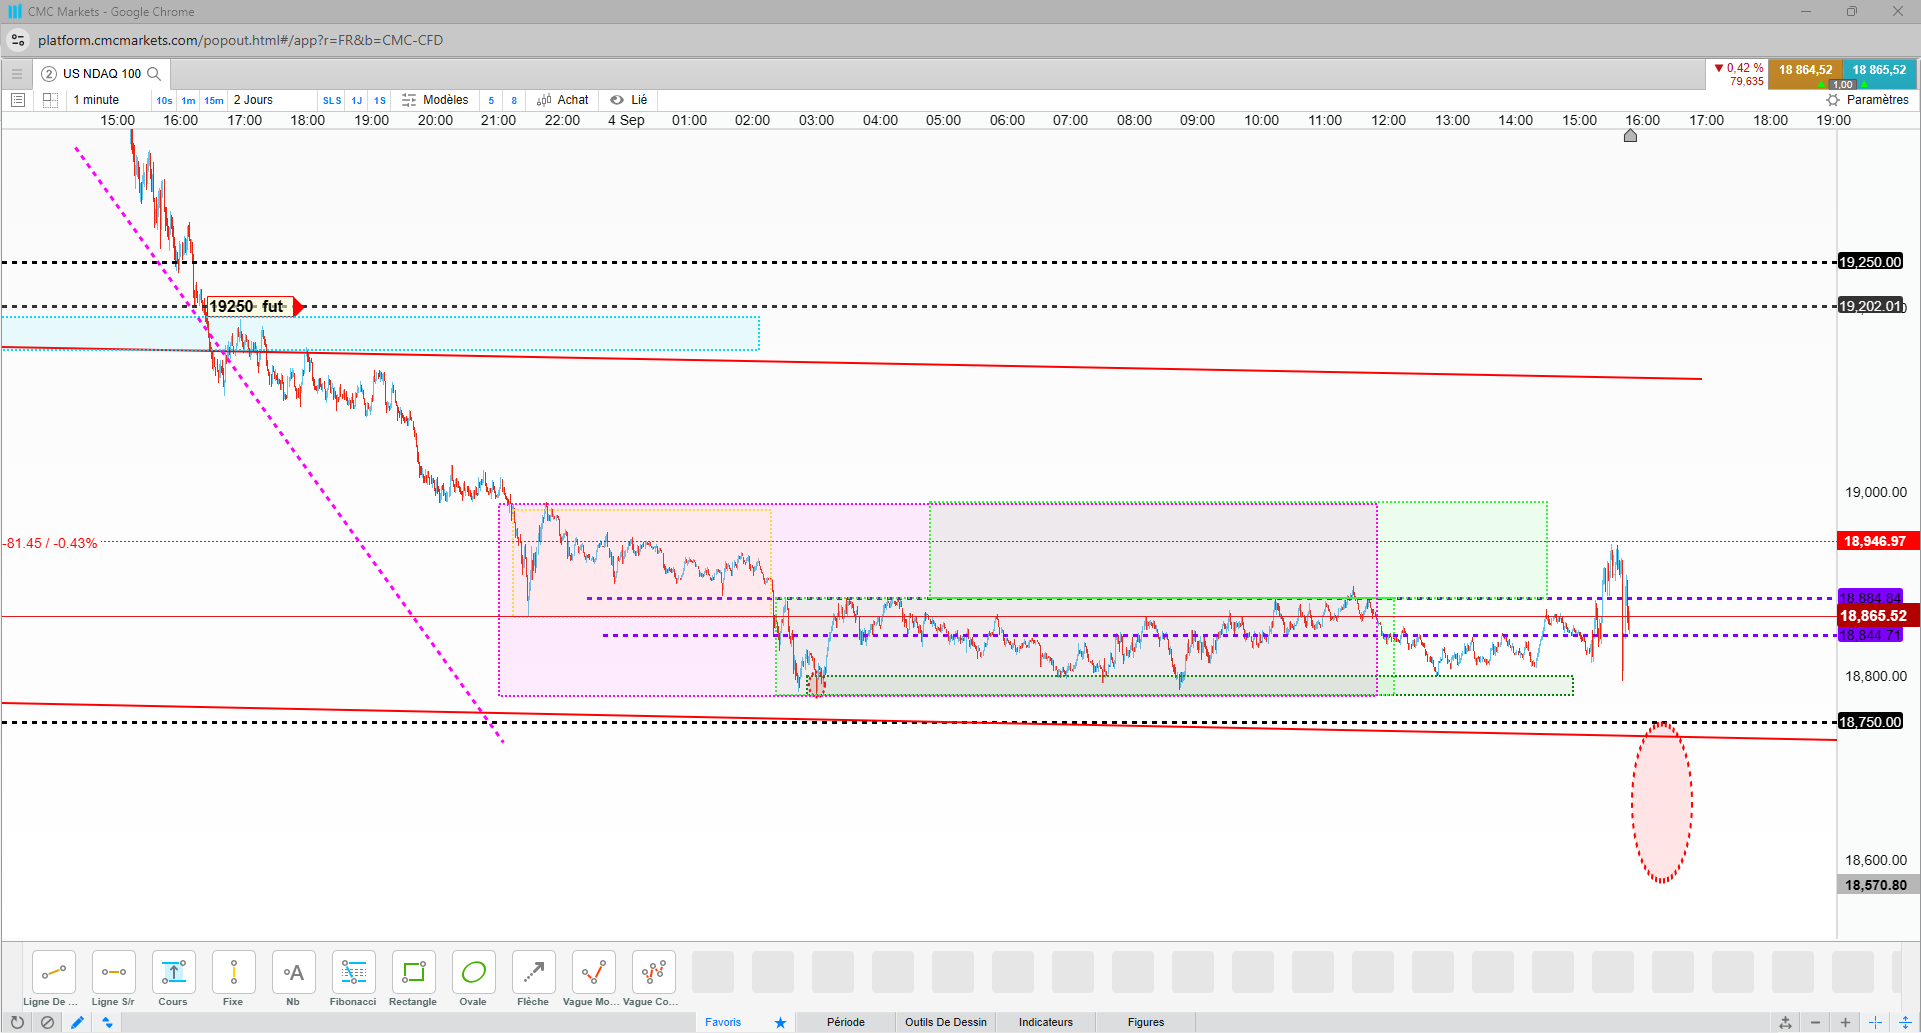Activate the Nb text annotation tool
Image resolution: width=1921 pixels, height=1033 pixels.
[293, 978]
